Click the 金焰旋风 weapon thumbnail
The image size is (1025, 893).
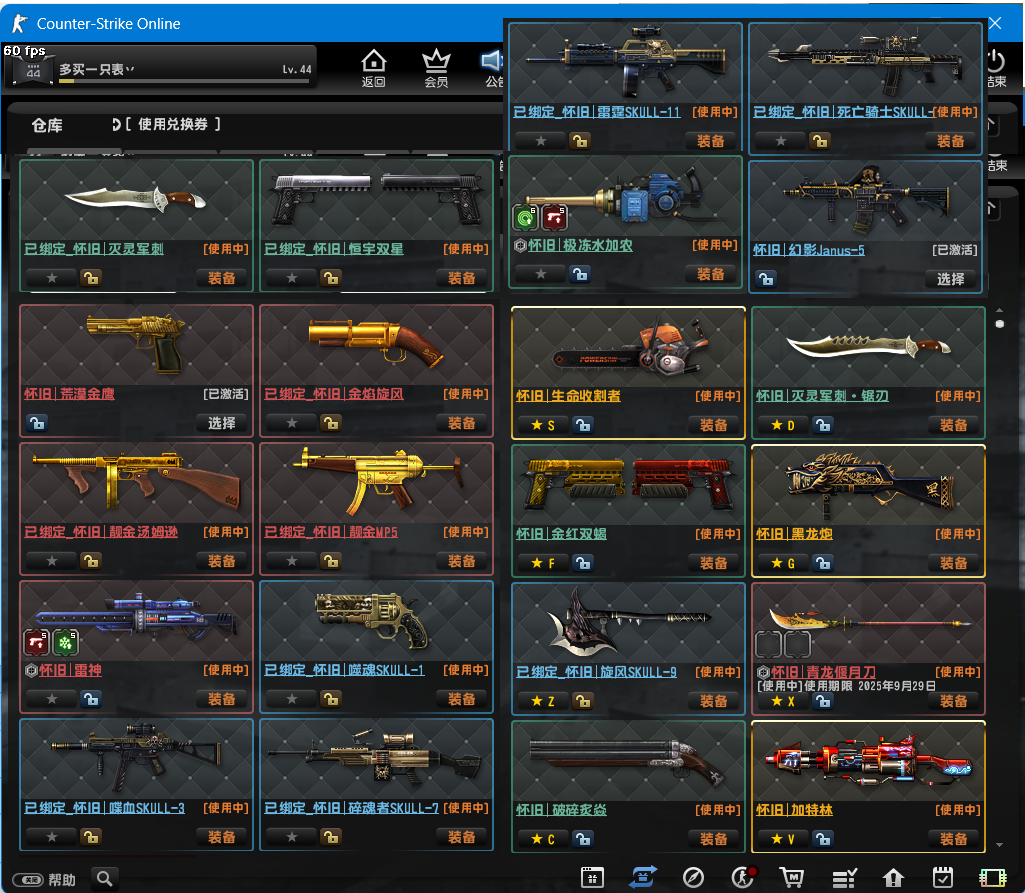pyautogui.click(x=376, y=345)
